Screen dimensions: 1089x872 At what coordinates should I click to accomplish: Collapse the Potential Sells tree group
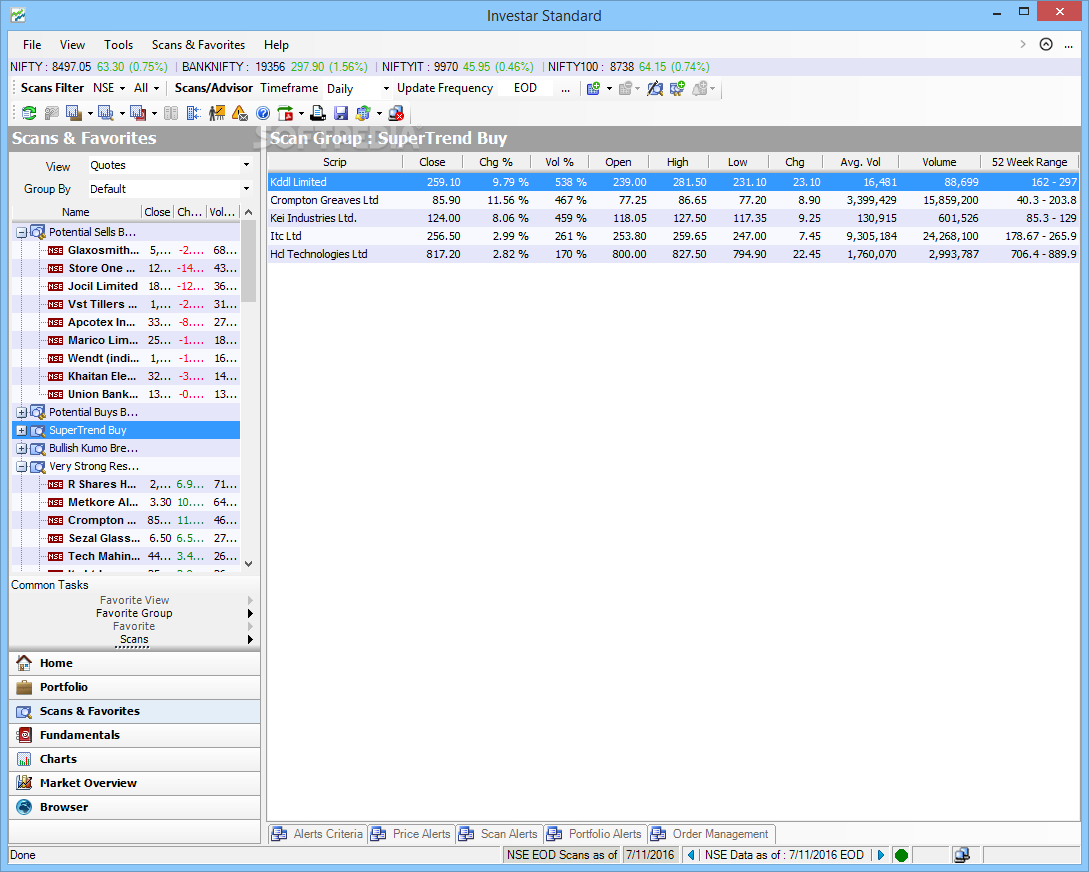click(x=22, y=232)
